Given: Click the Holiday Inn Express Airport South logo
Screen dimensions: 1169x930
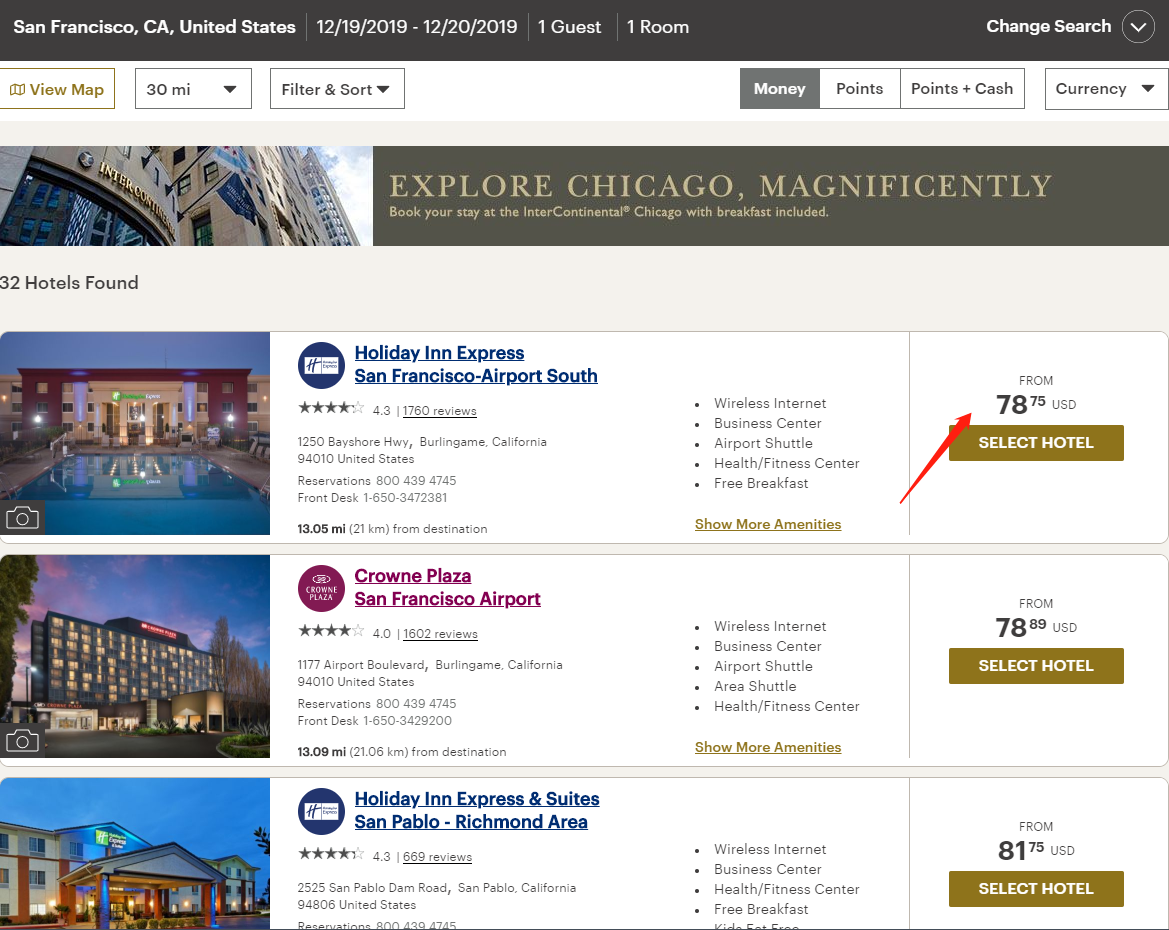Looking at the screenshot, I should pos(321,365).
